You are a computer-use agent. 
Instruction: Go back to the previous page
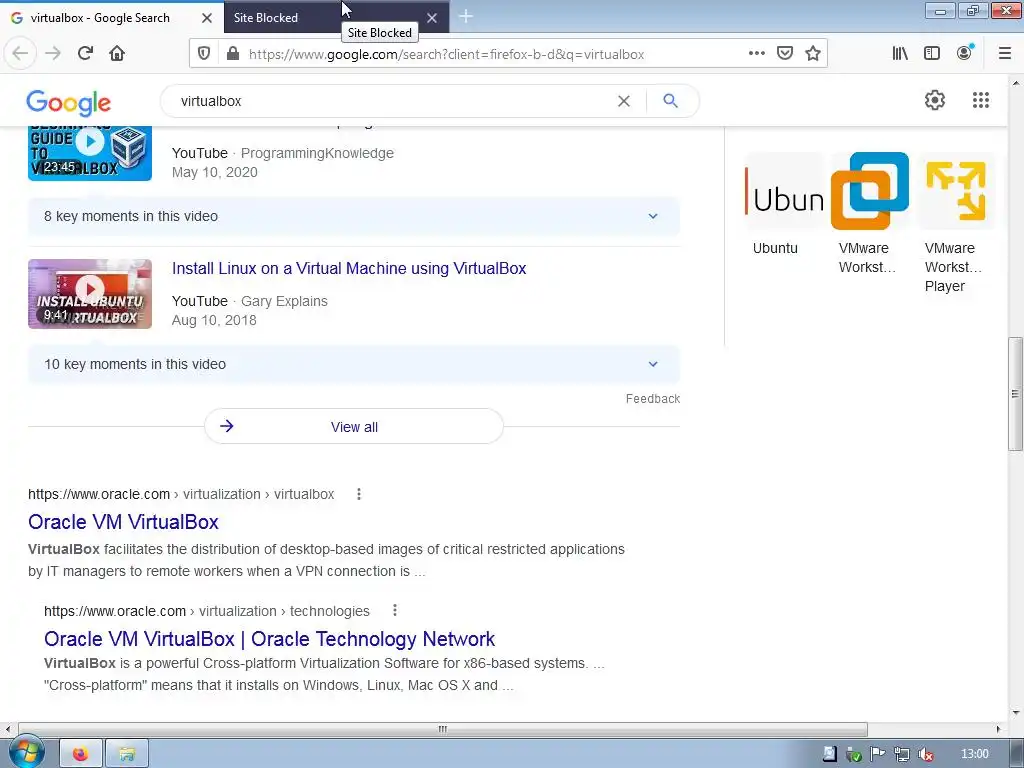click(x=20, y=53)
